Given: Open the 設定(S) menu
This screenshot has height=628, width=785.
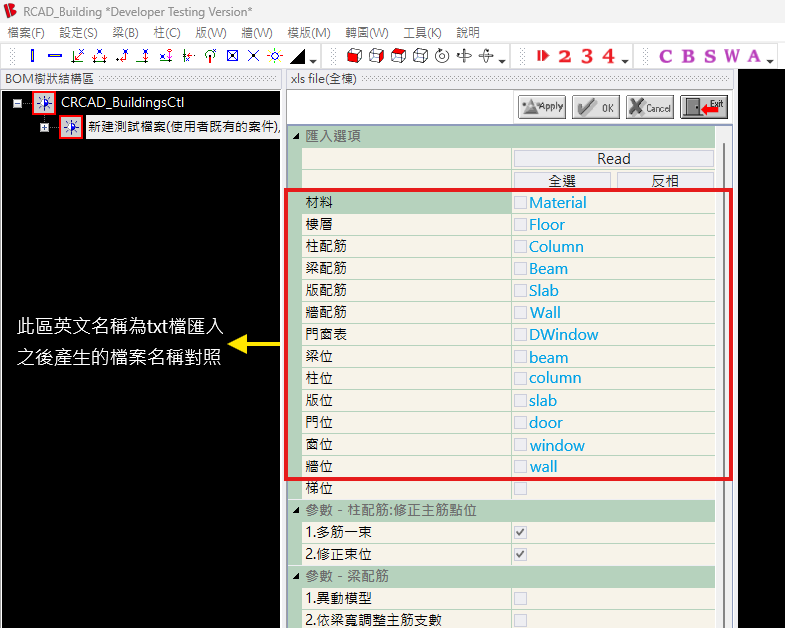Looking at the screenshot, I should (78, 33).
